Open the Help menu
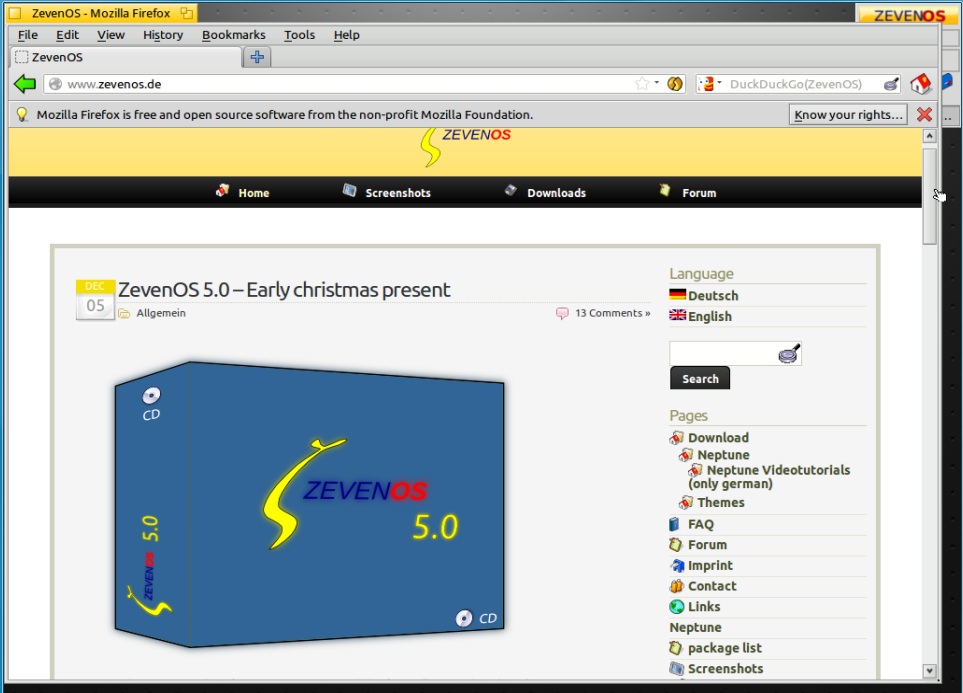The image size is (963, 693). (x=346, y=35)
